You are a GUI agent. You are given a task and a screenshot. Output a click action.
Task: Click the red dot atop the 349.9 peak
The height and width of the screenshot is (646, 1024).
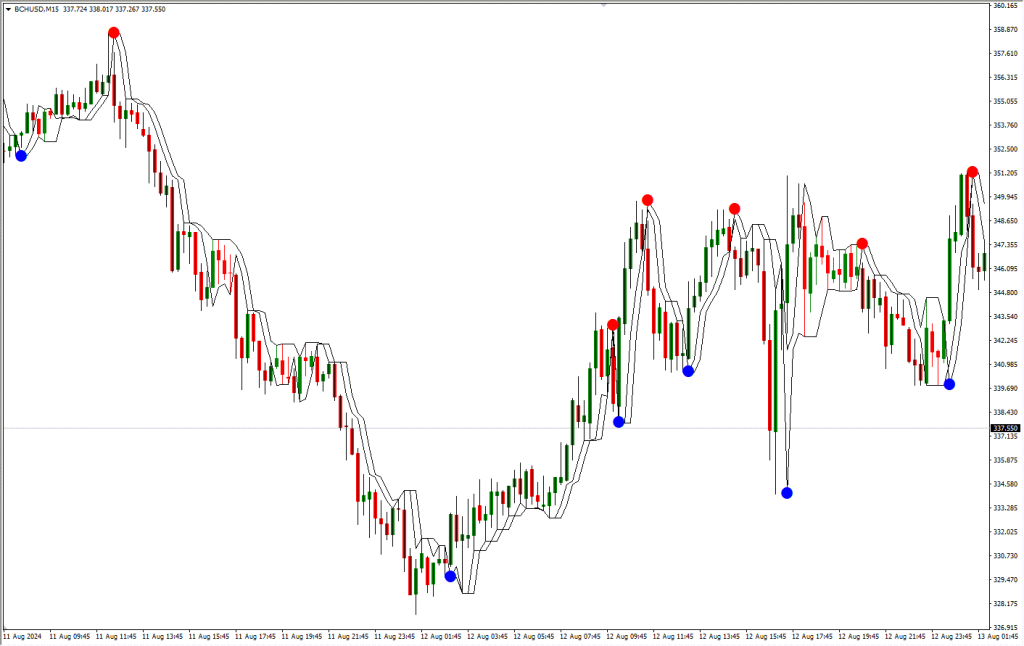[647, 200]
